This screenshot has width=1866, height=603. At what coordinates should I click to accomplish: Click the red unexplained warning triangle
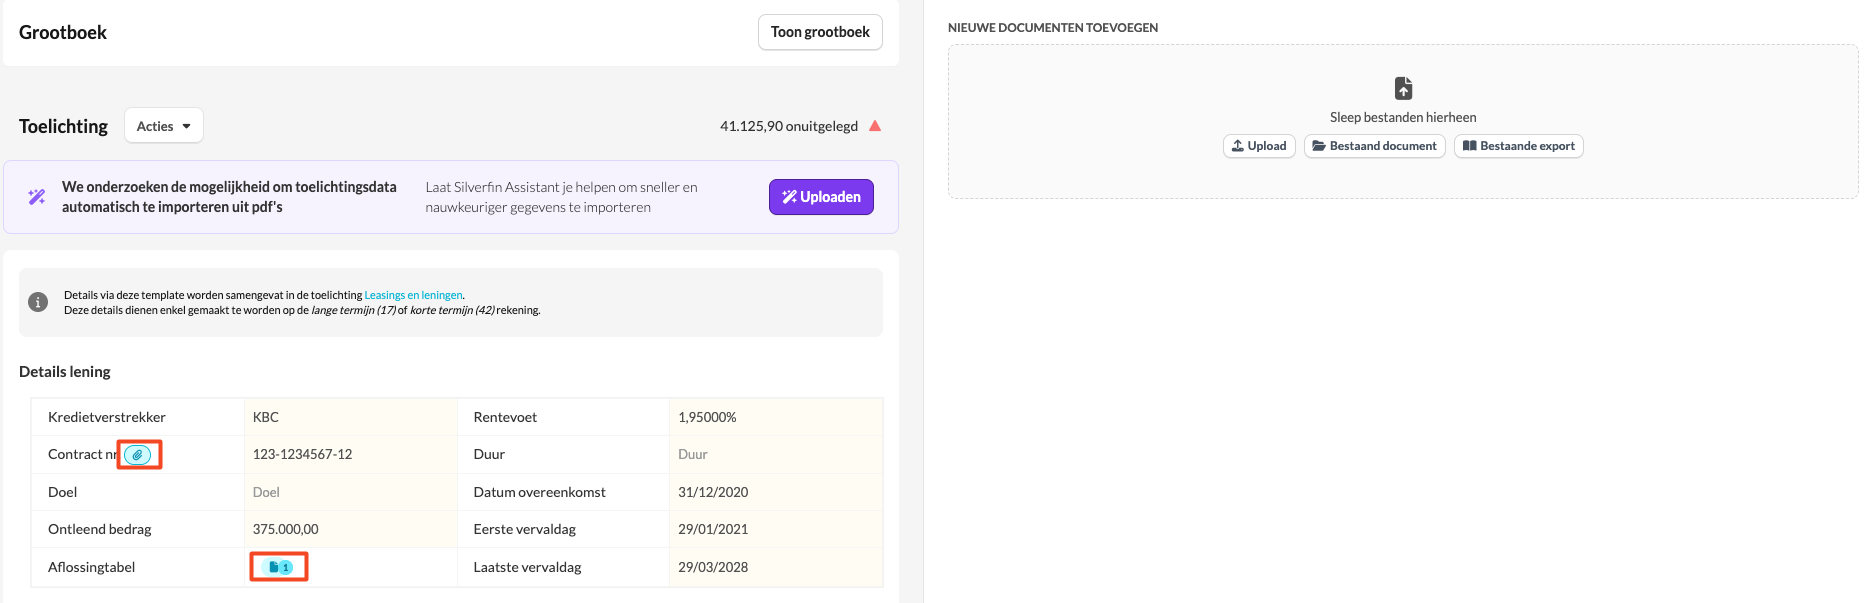[x=875, y=126]
